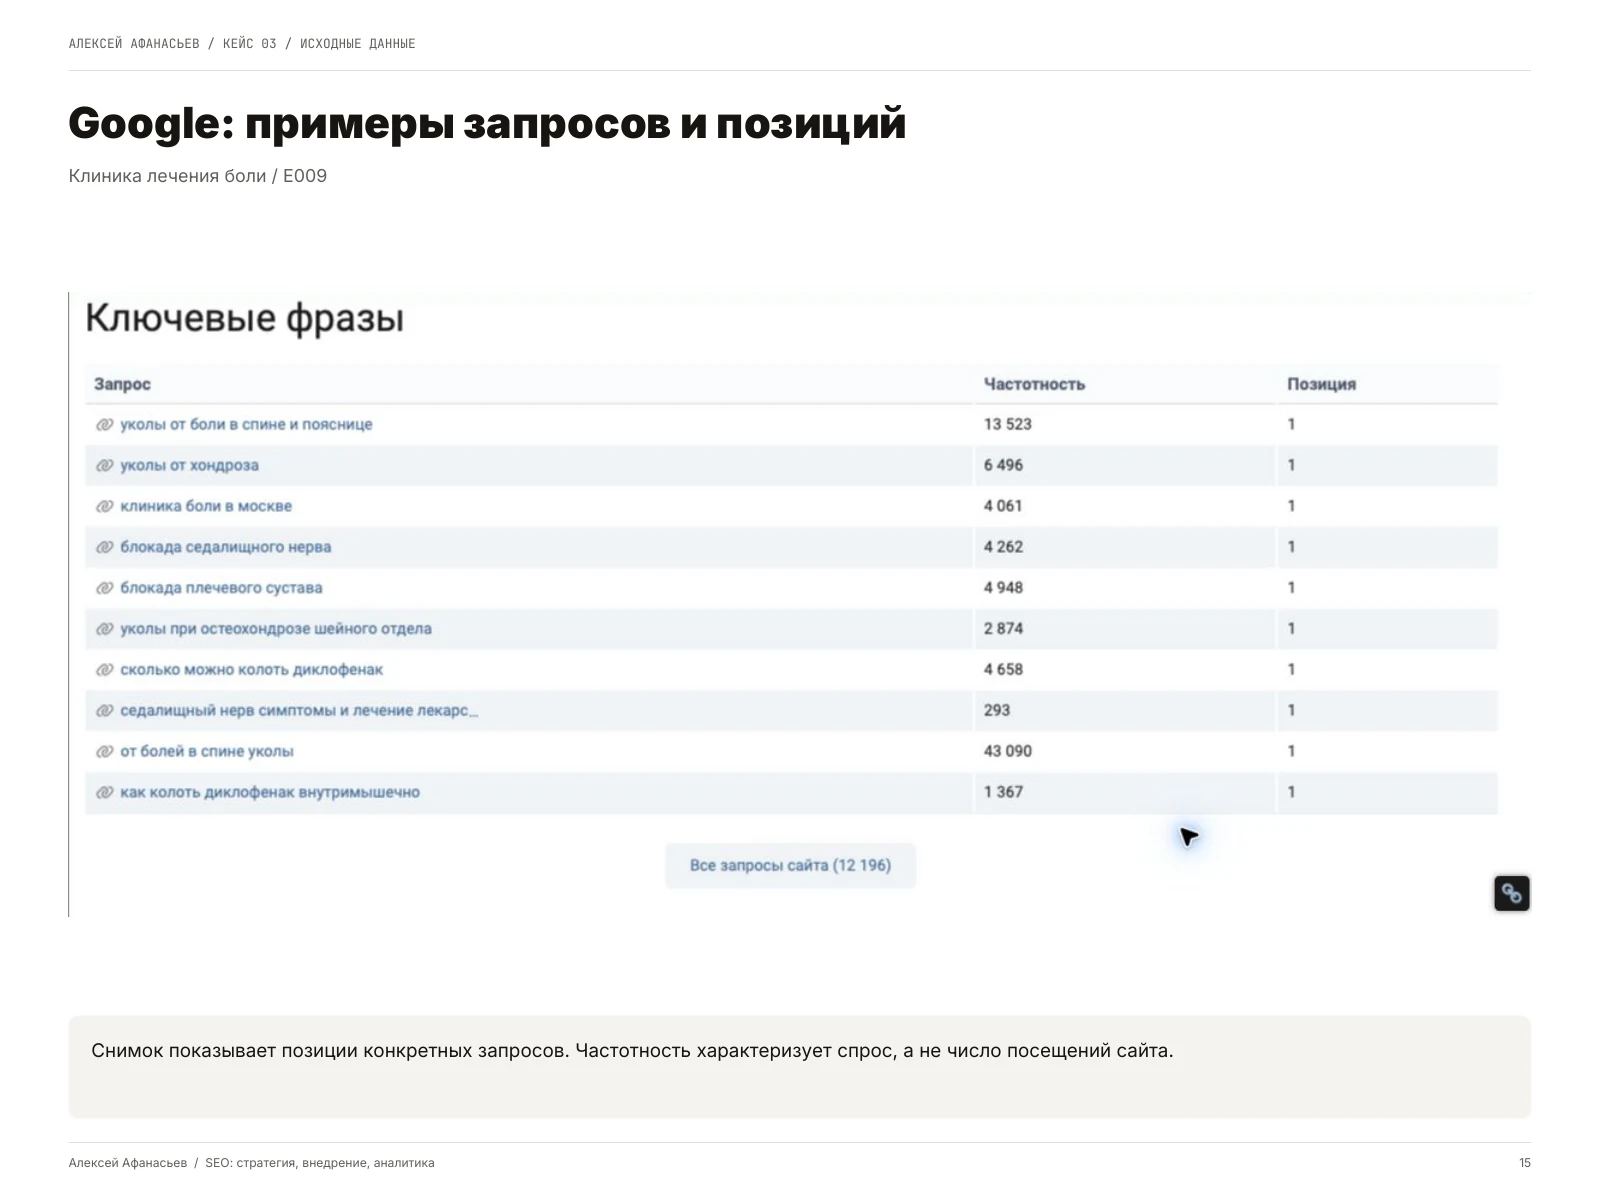Open query 'клиника боли в москве'

coord(206,506)
